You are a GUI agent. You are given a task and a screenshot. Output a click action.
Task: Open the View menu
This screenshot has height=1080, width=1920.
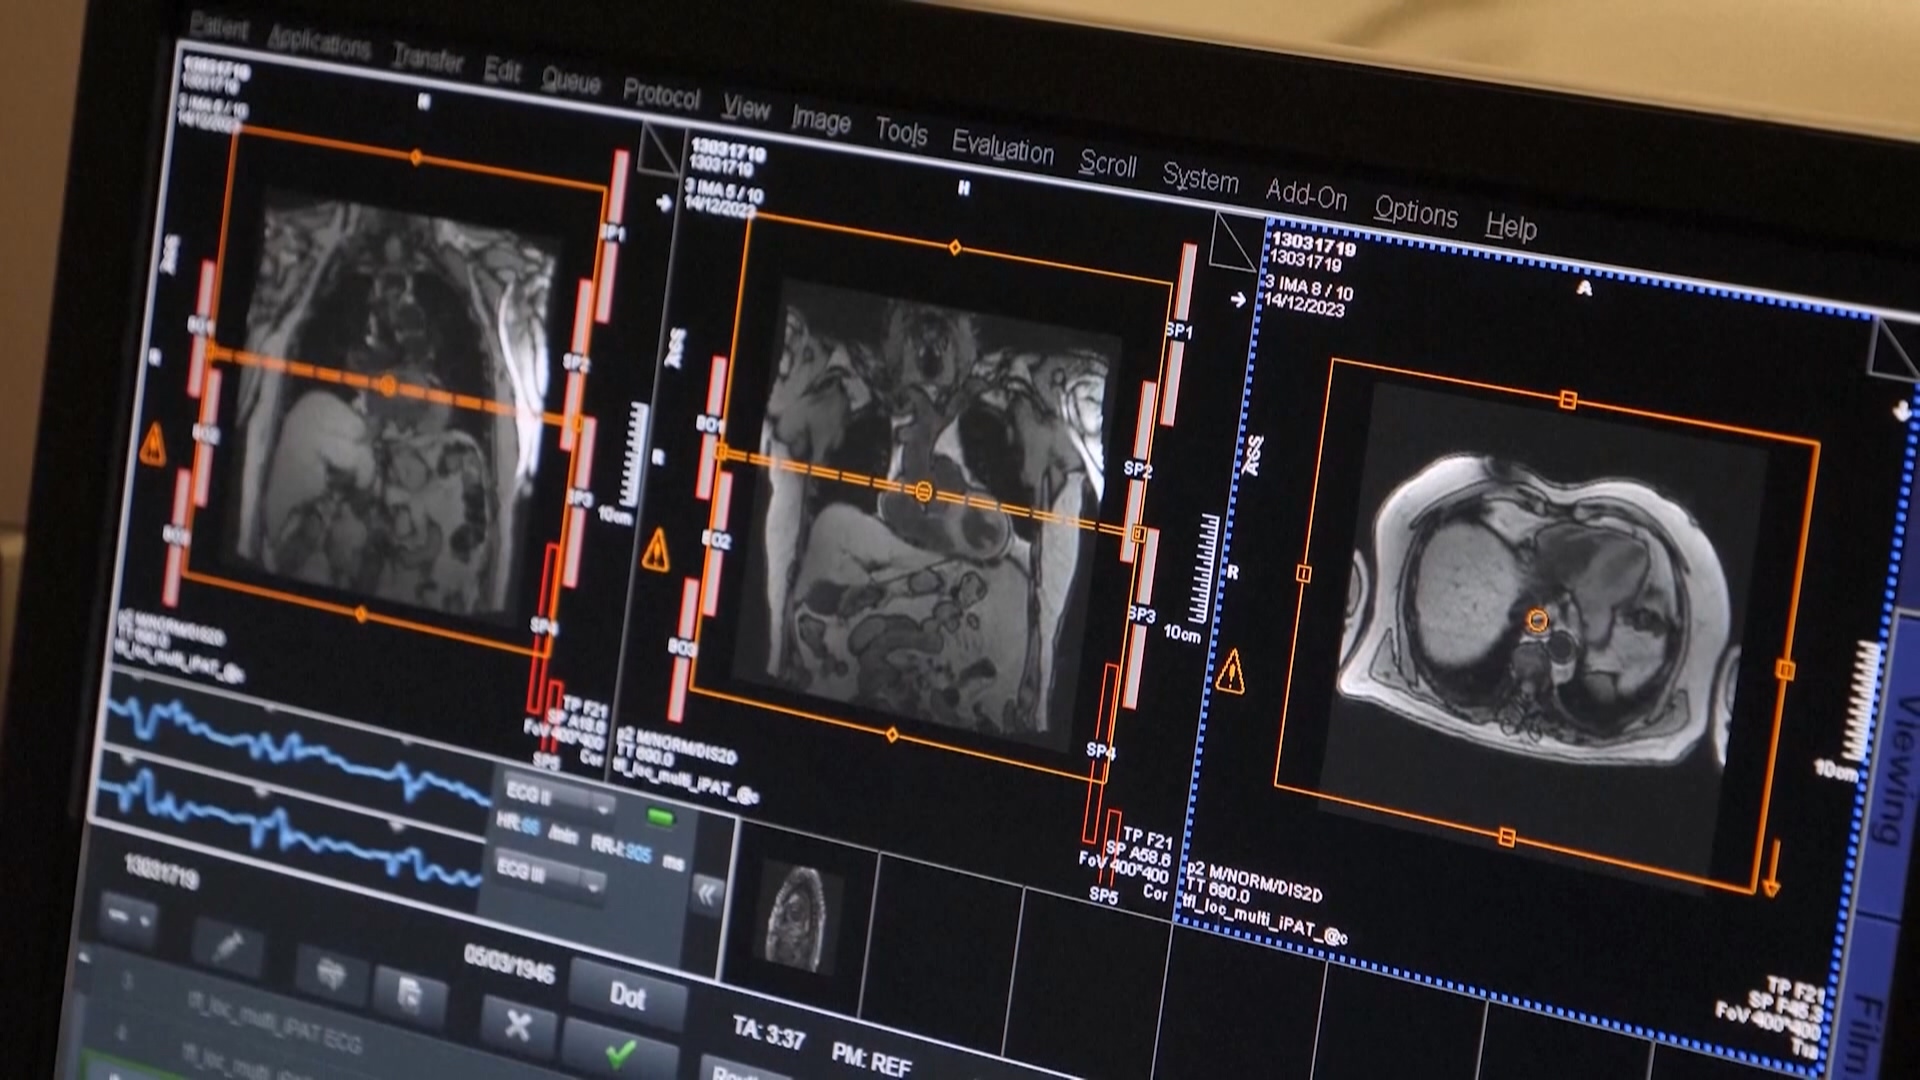point(746,107)
